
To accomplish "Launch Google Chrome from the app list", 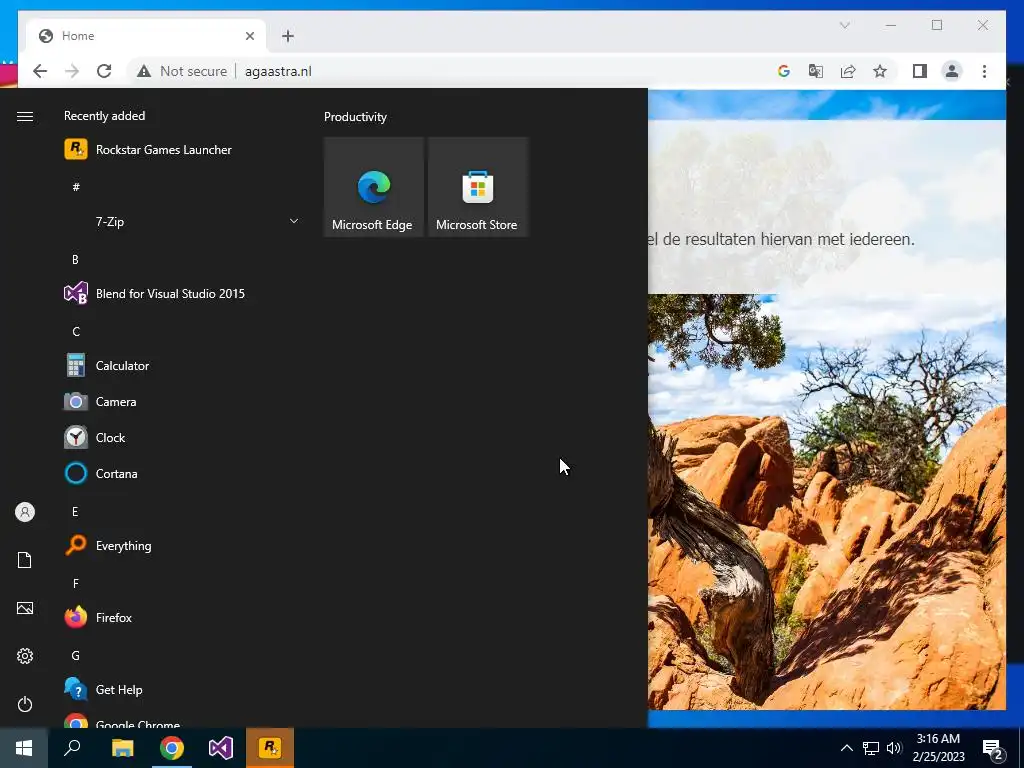I will pos(182,721).
